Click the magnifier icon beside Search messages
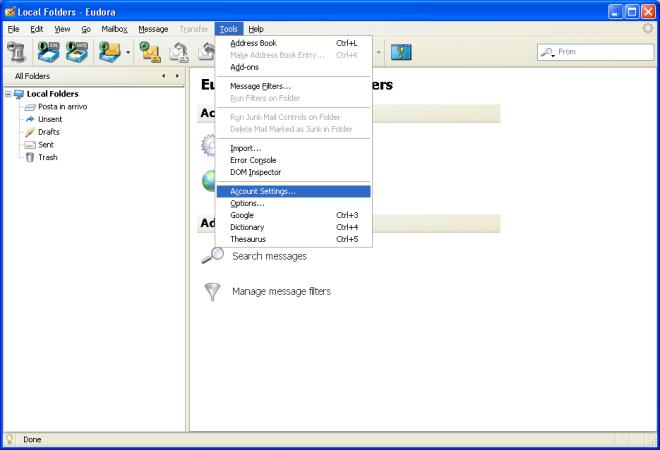 point(212,256)
